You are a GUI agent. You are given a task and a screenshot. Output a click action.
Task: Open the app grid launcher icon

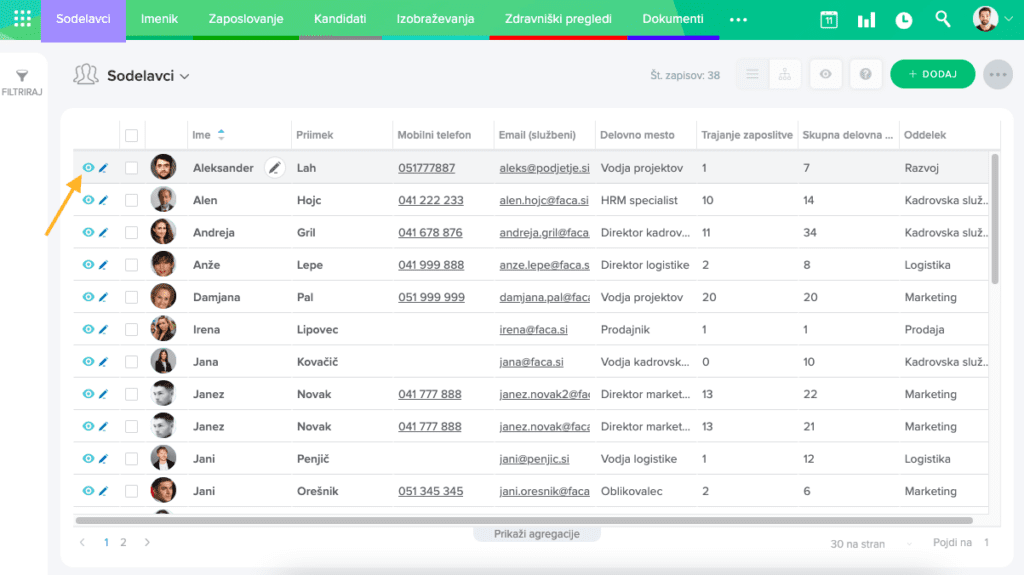point(22,19)
